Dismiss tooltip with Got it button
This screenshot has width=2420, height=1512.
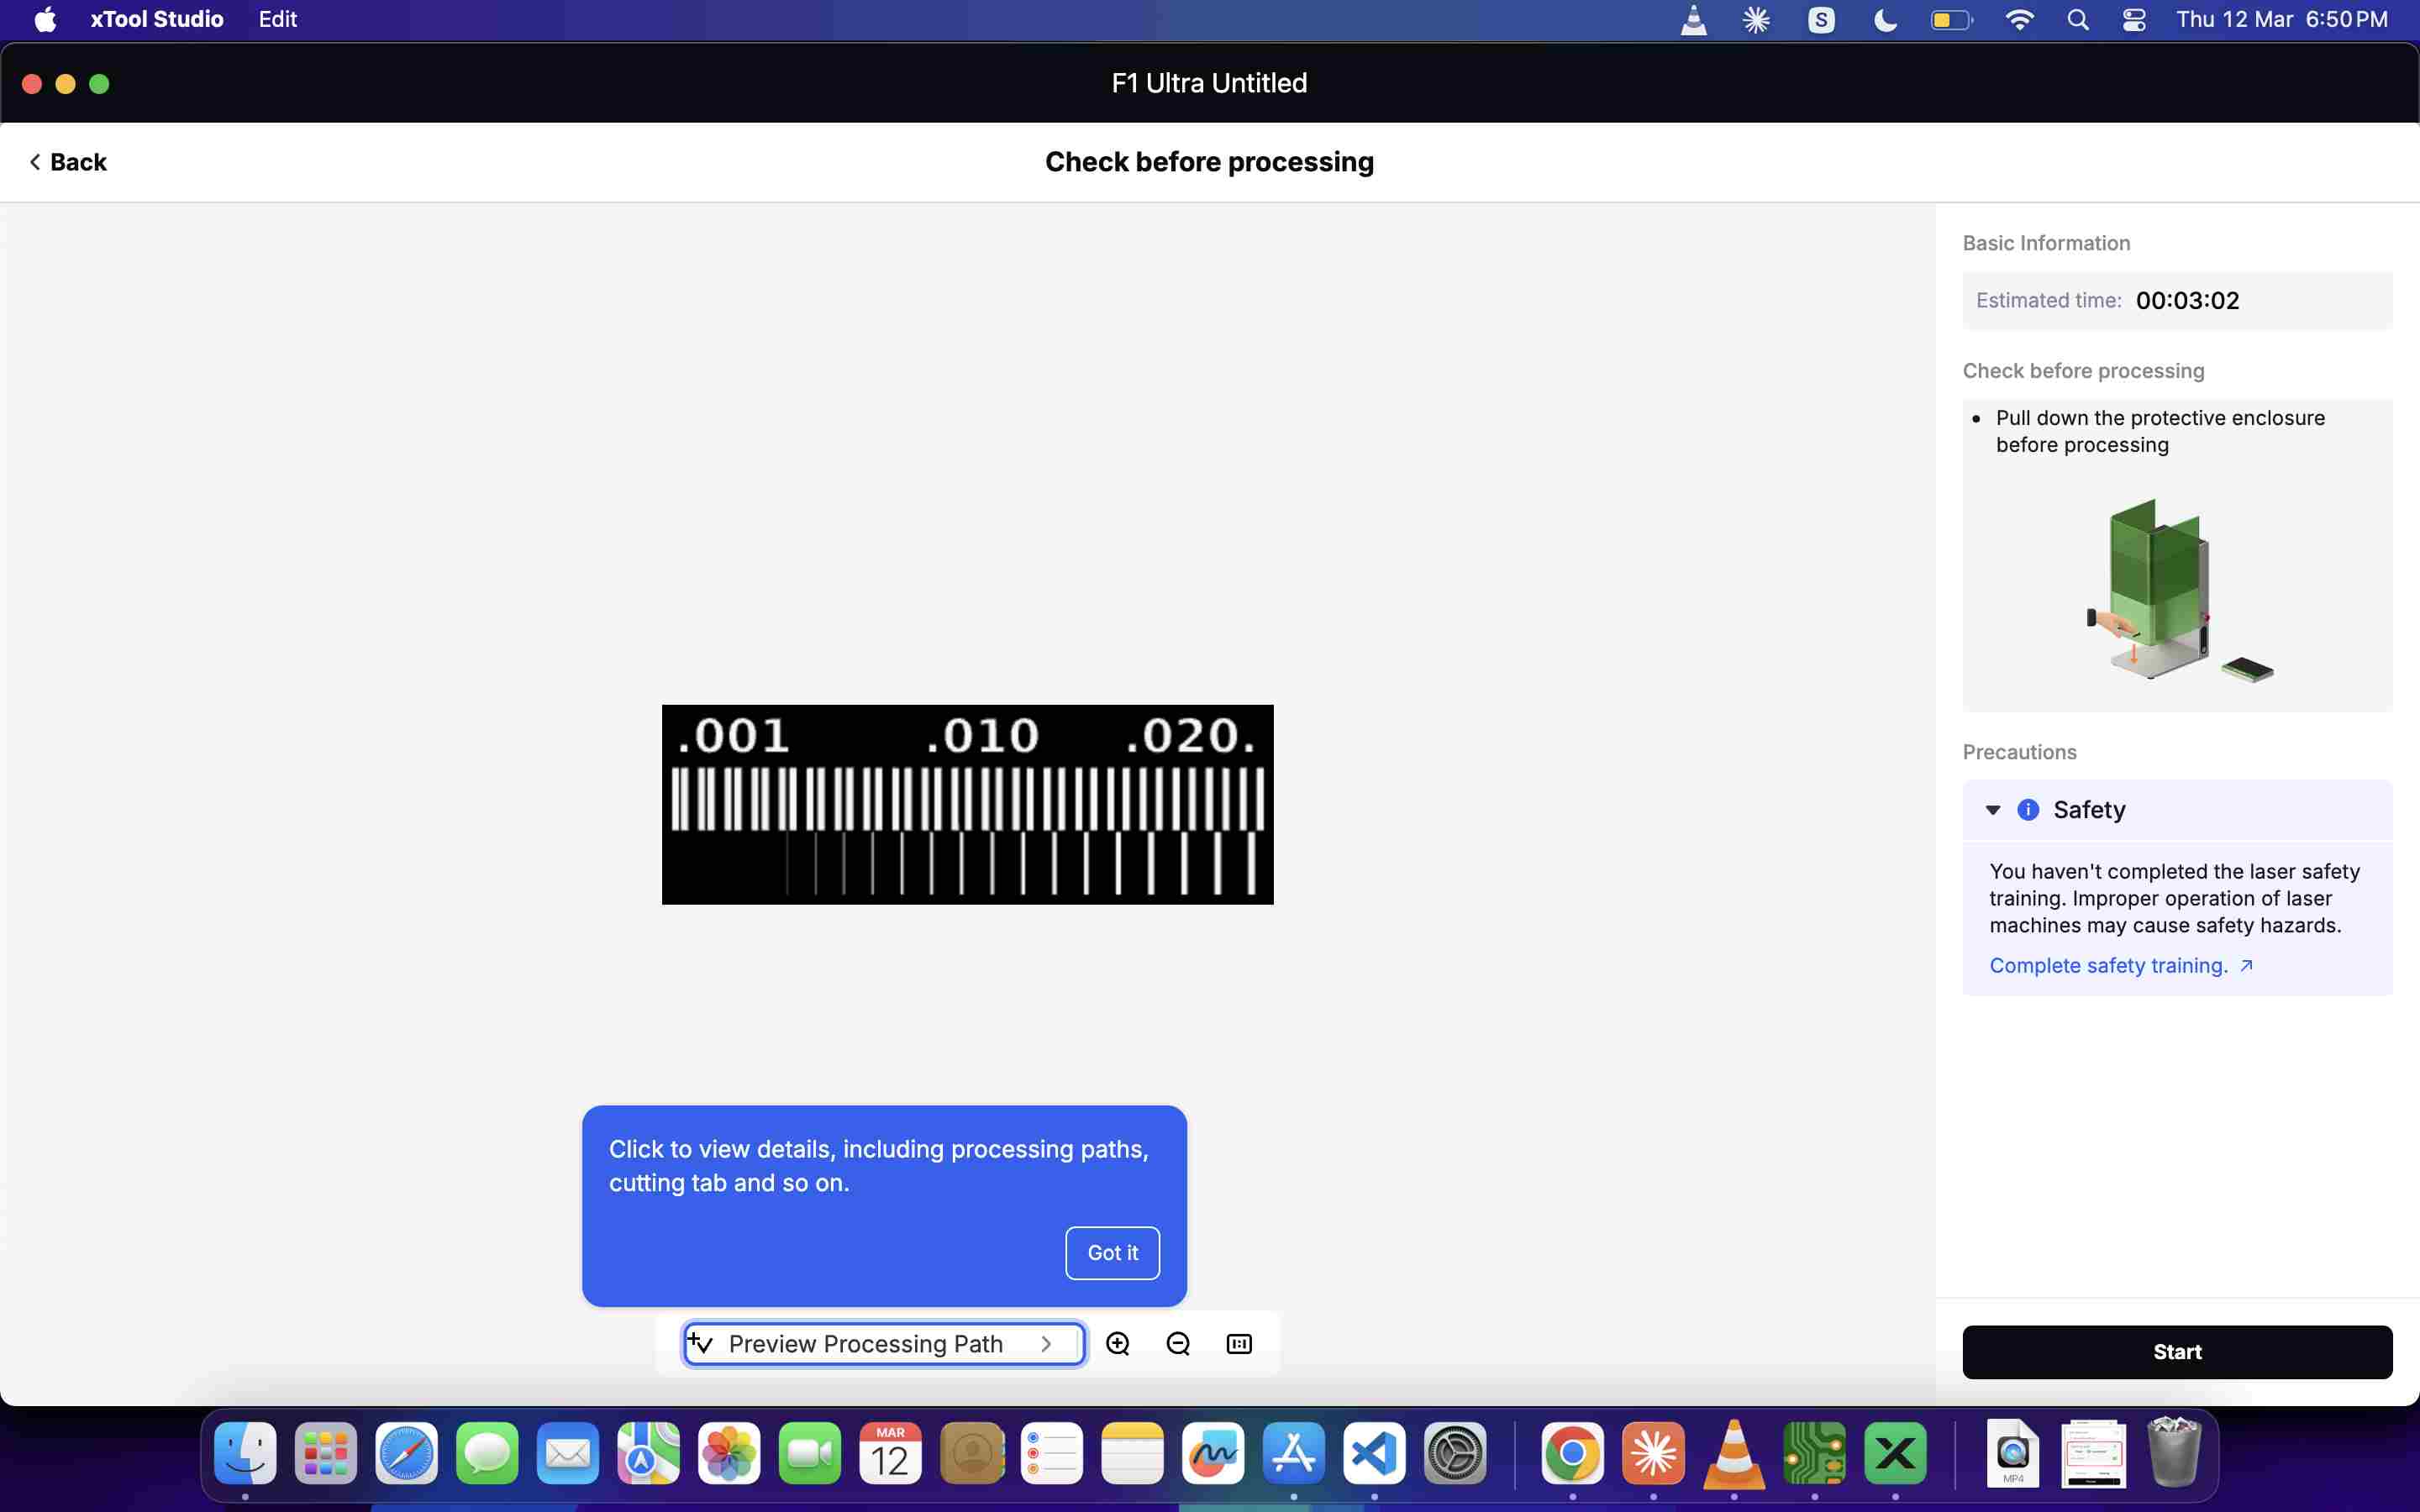[1112, 1252]
